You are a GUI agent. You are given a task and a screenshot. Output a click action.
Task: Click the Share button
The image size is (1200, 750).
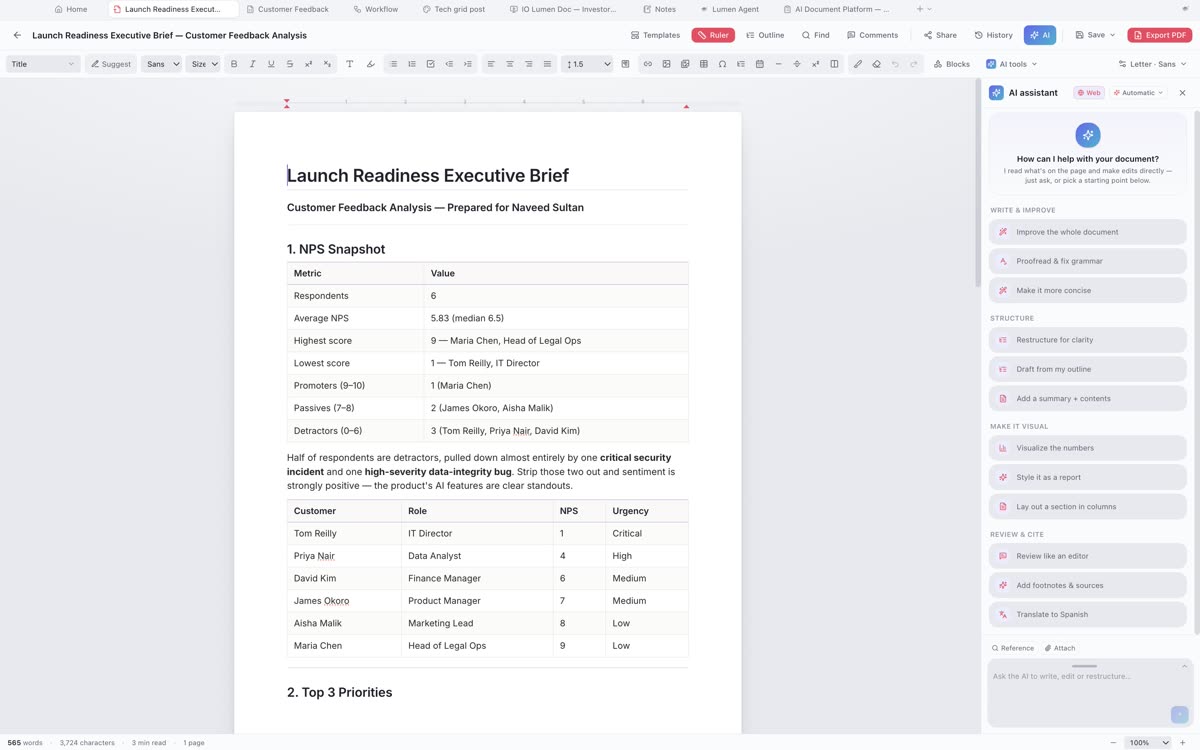tap(941, 35)
